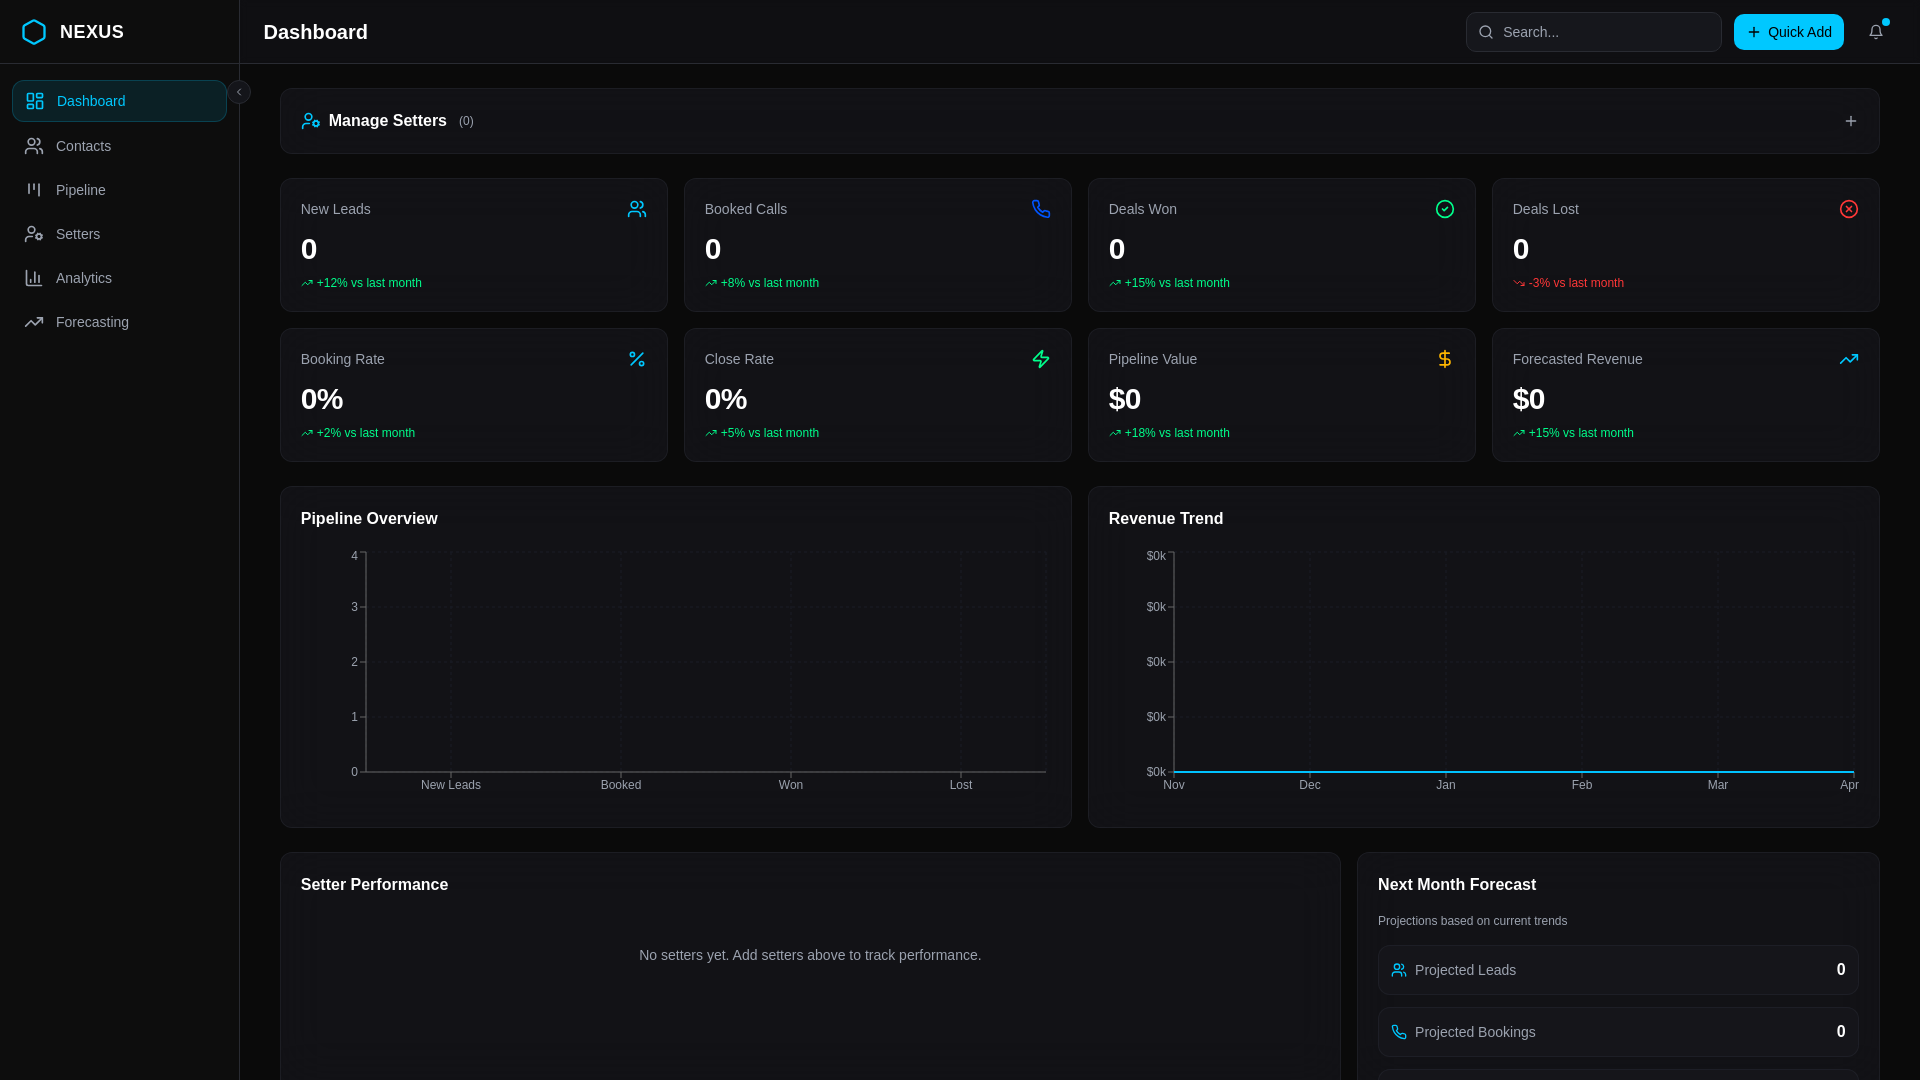Expand Manage Setters with the plus
The height and width of the screenshot is (1080, 1920).
point(1851,121)
